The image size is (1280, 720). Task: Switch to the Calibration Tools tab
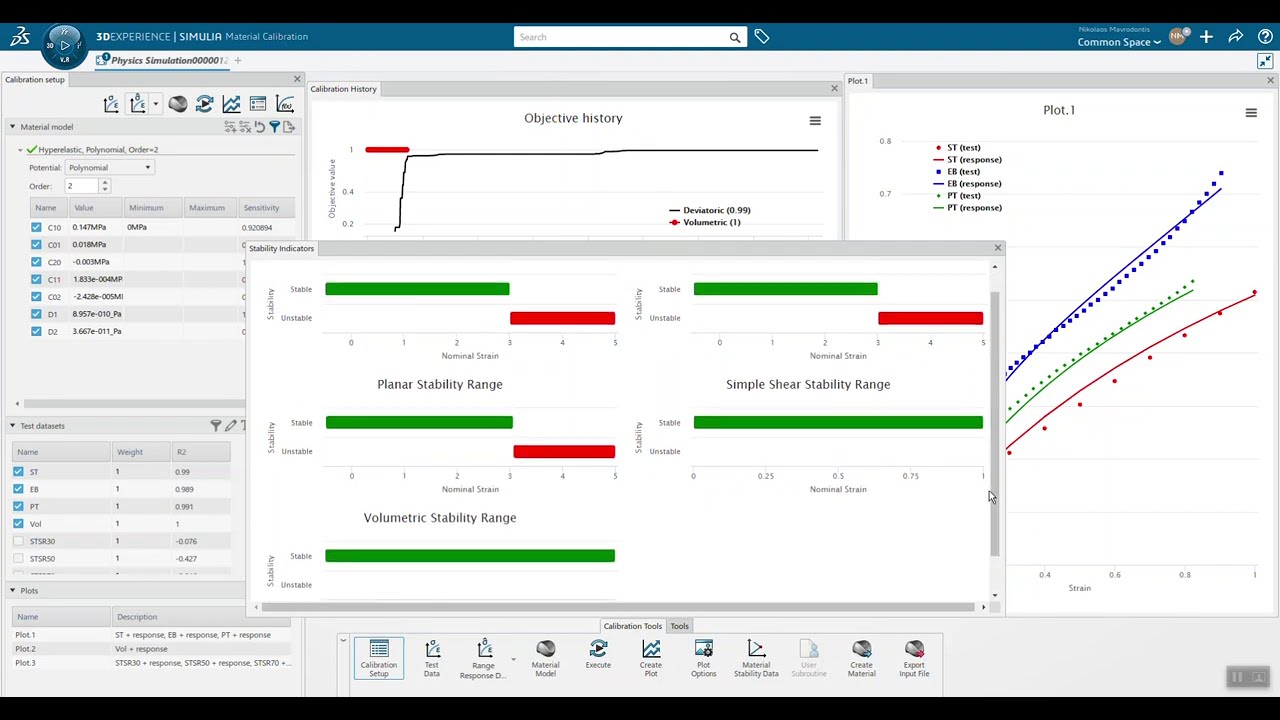pyautogui.click(x=632, y=626)
